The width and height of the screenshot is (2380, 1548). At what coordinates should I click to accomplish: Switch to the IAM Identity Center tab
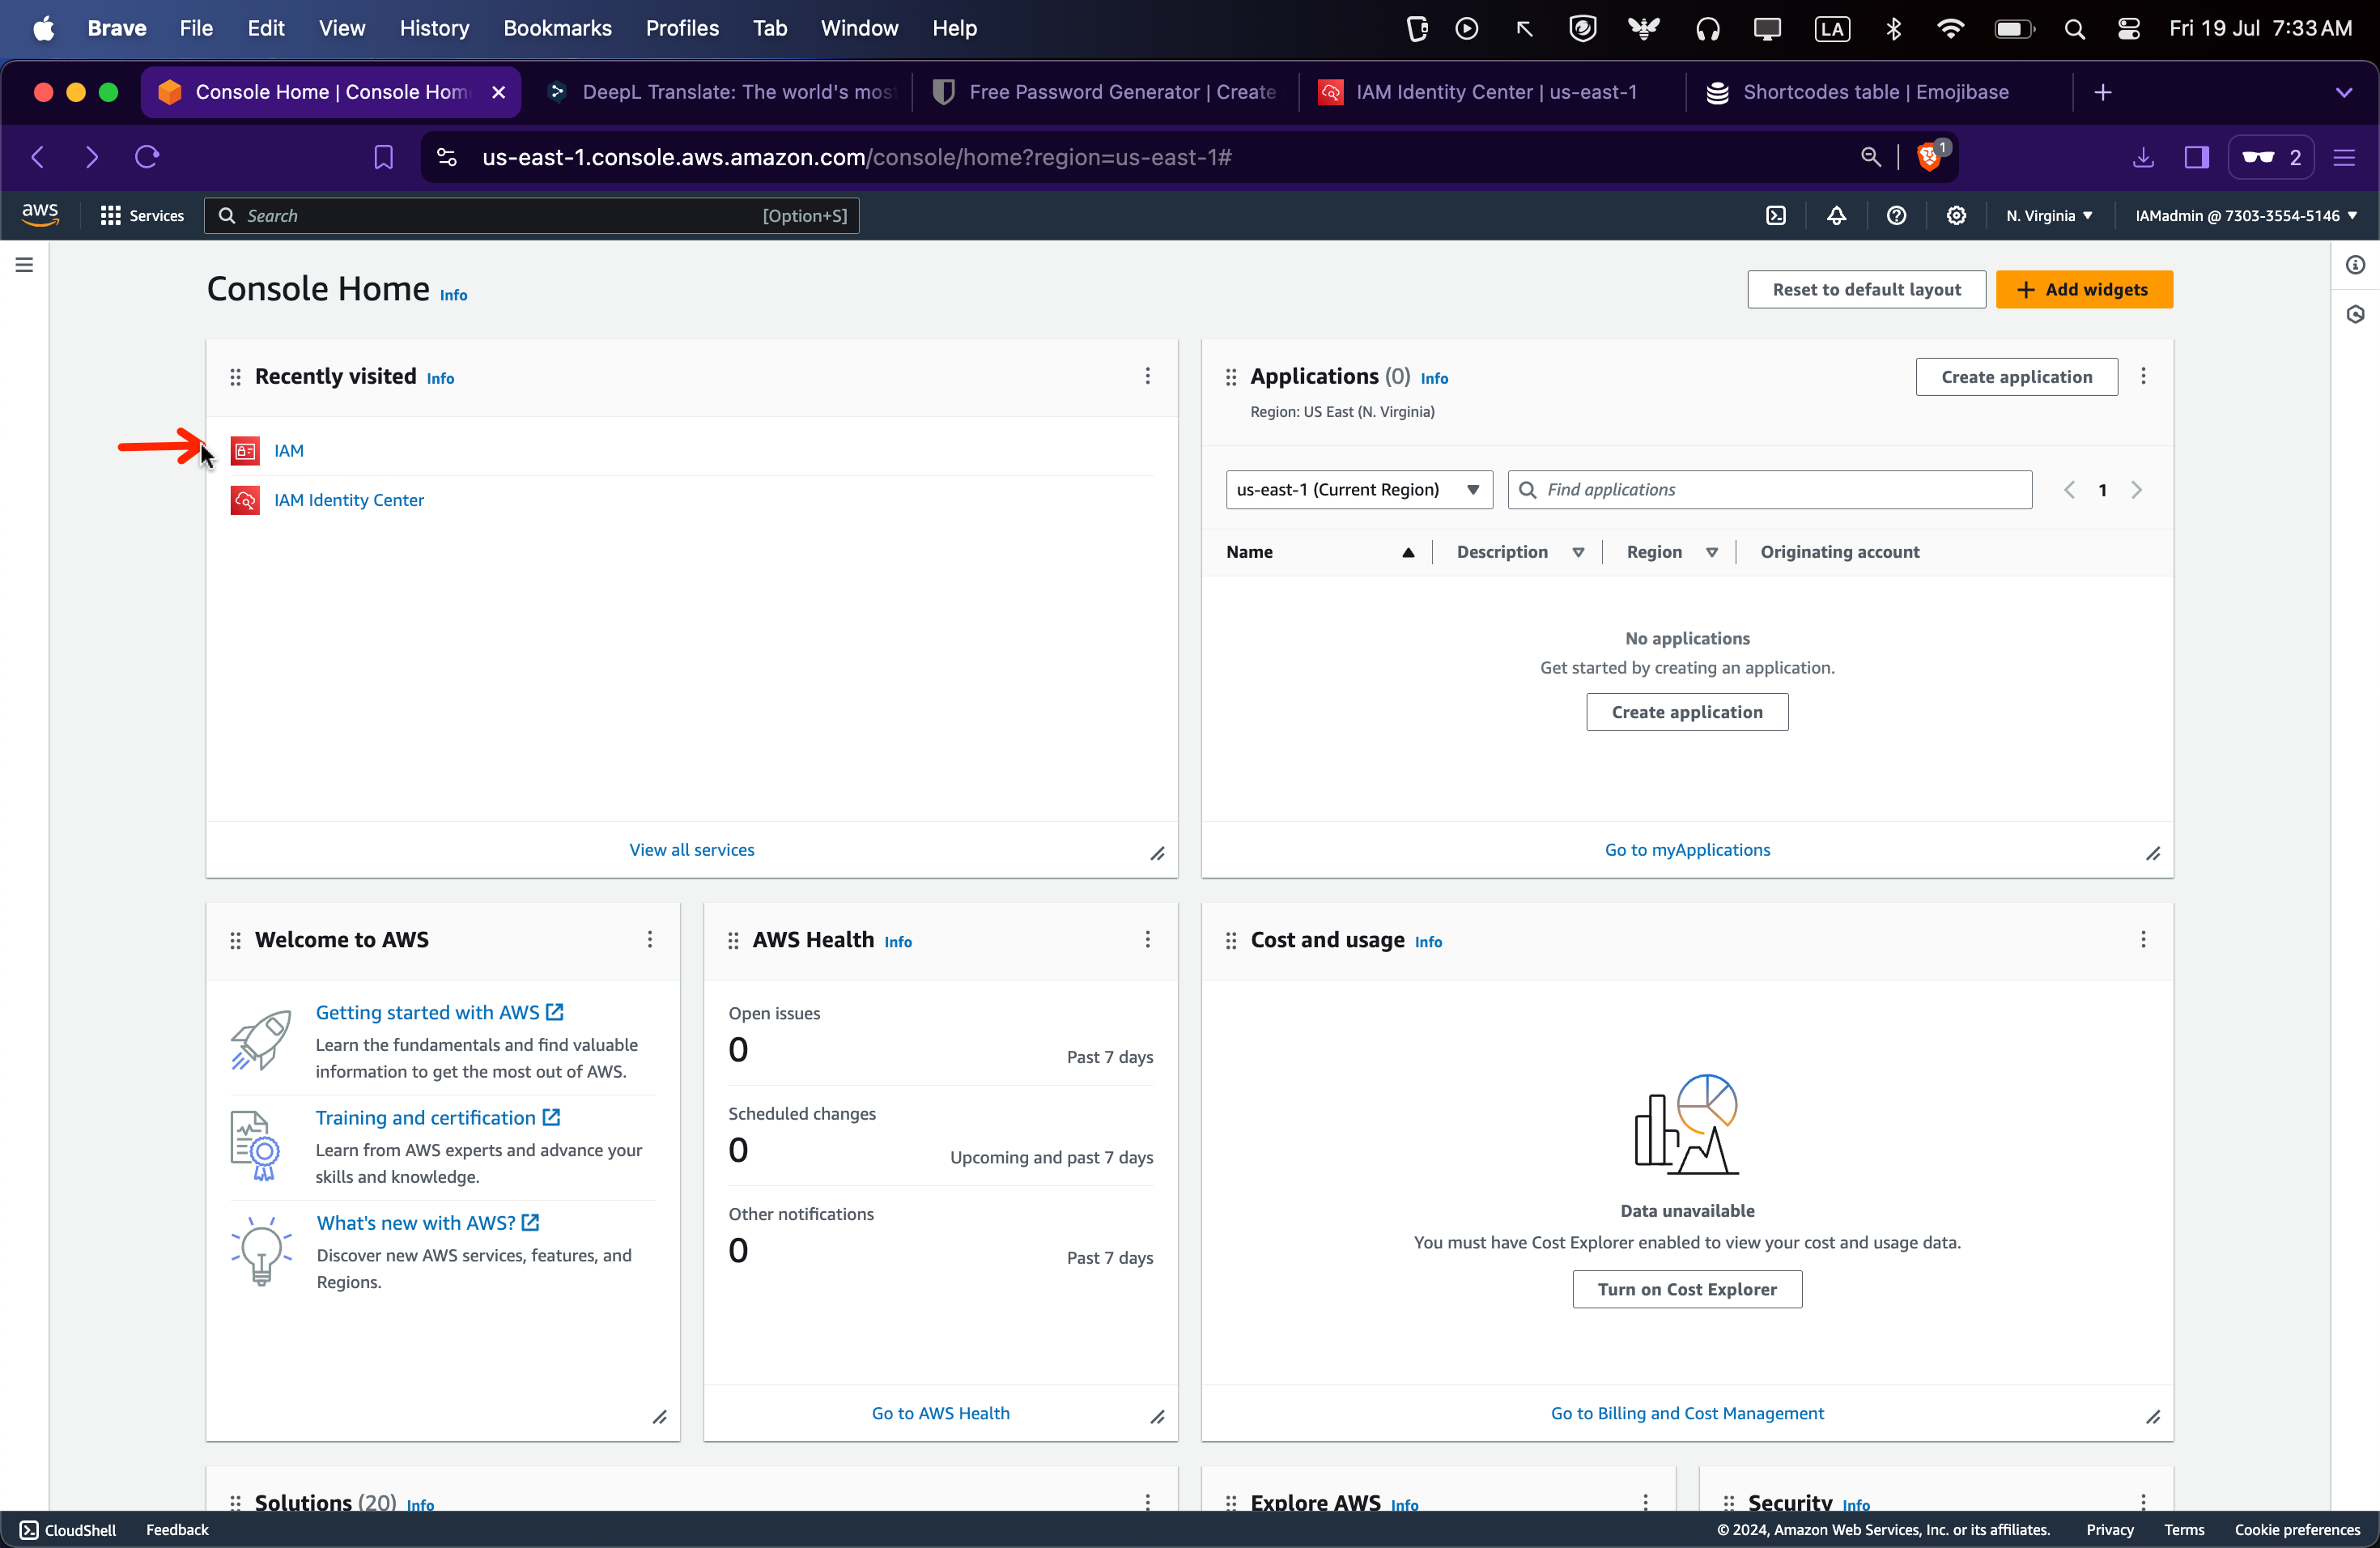tap(1494, 92)
